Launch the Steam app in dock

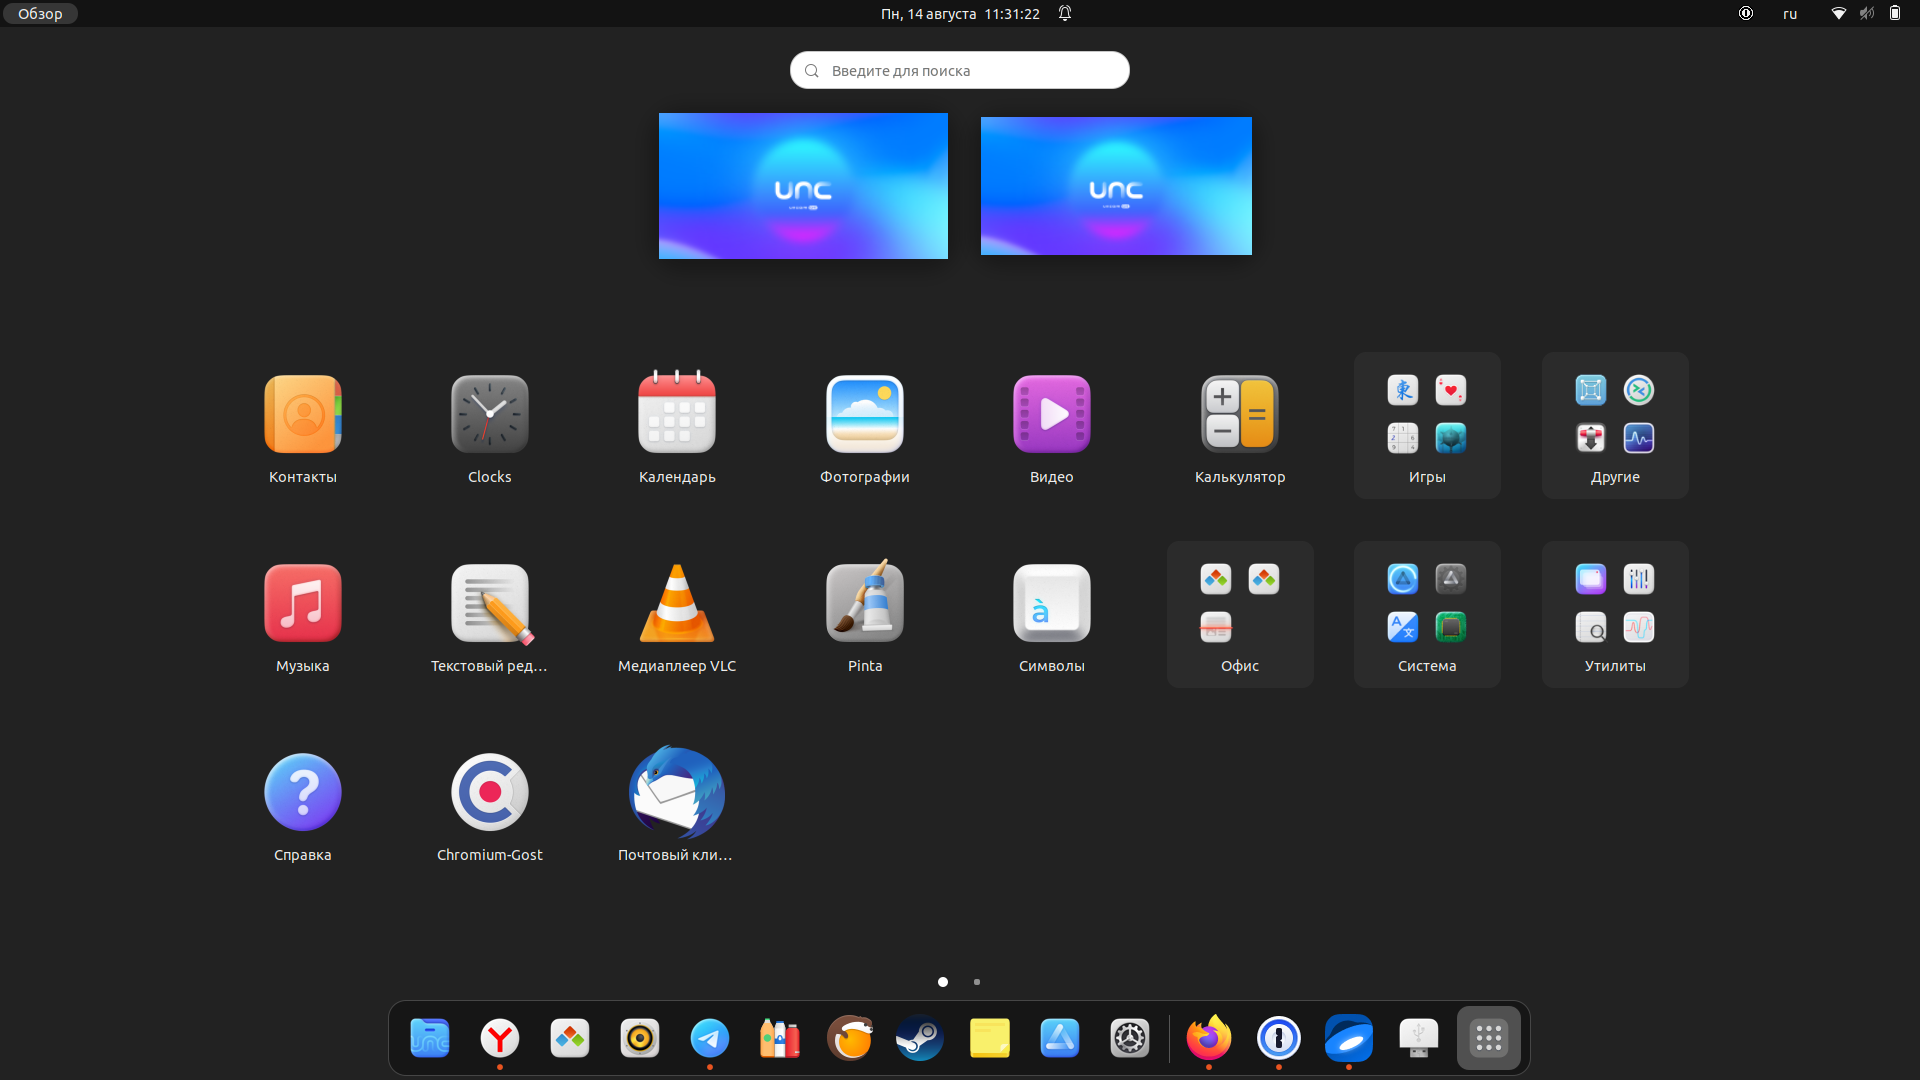919,1038
